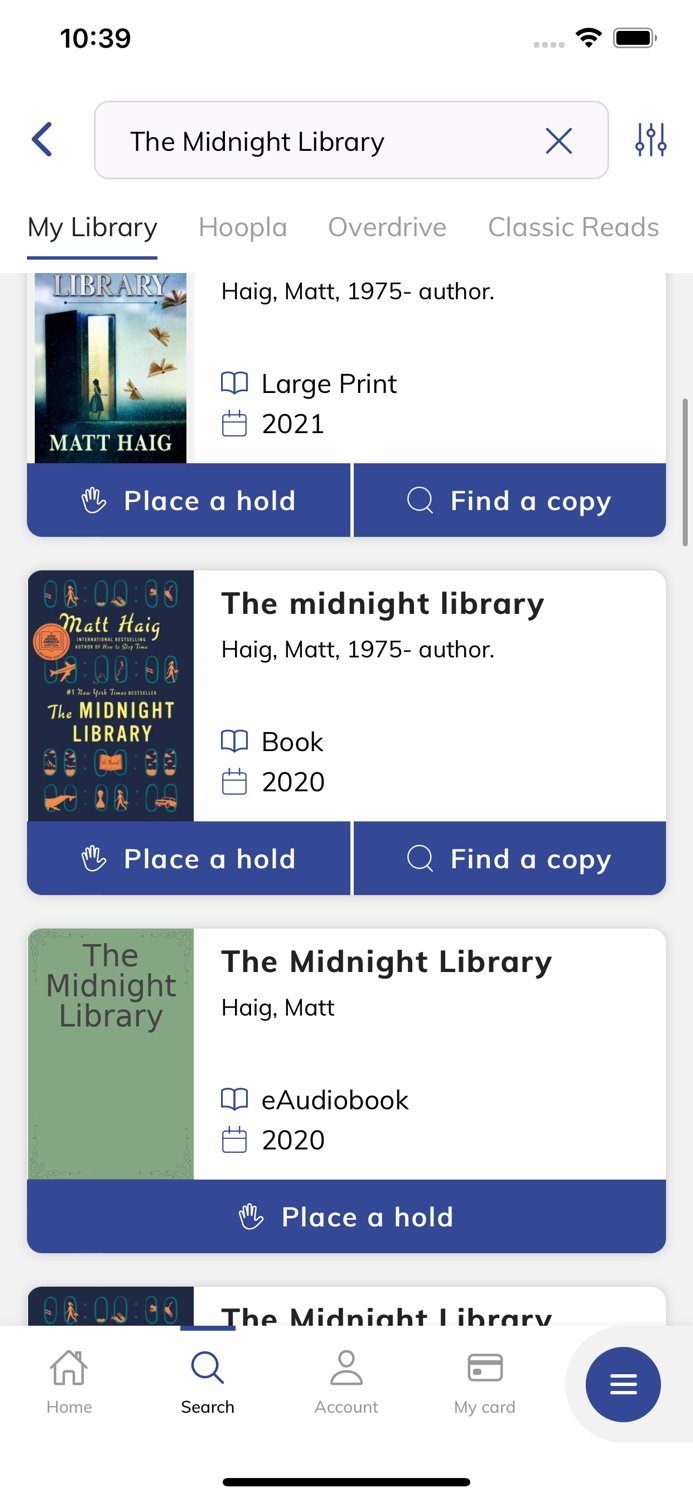Open the Account icon in bottom navigation
The height and width of the screenshot is (1500, 693).
point(346,1380)
